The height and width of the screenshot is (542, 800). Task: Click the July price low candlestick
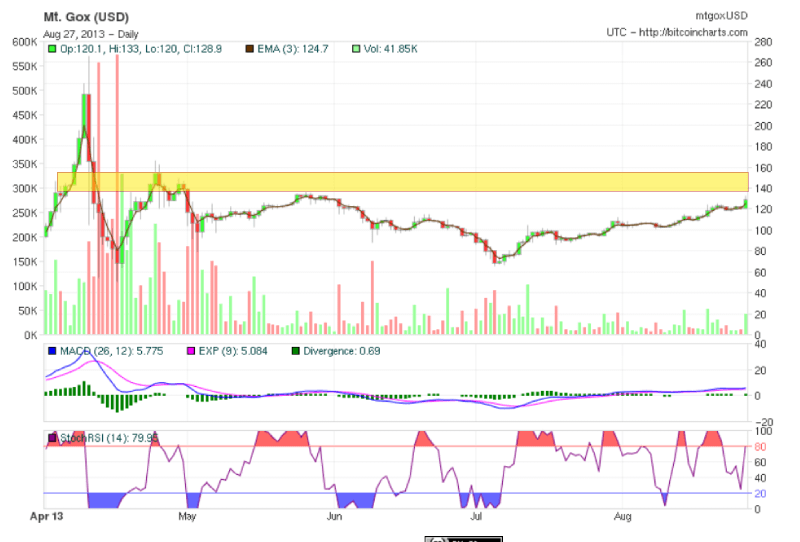pyautogui.click(x=495, y=257)
